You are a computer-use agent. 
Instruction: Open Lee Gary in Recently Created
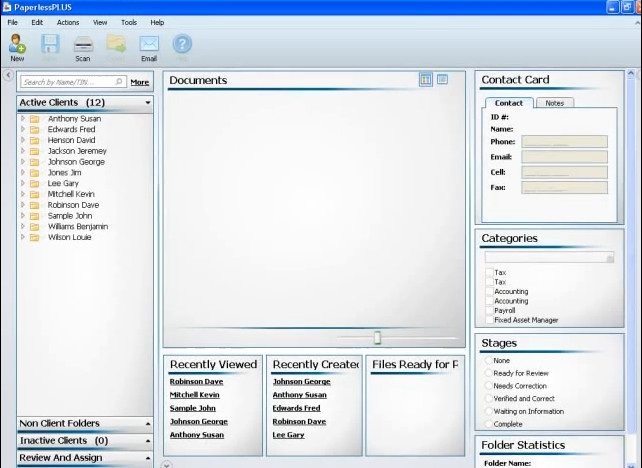coord(288,434)
